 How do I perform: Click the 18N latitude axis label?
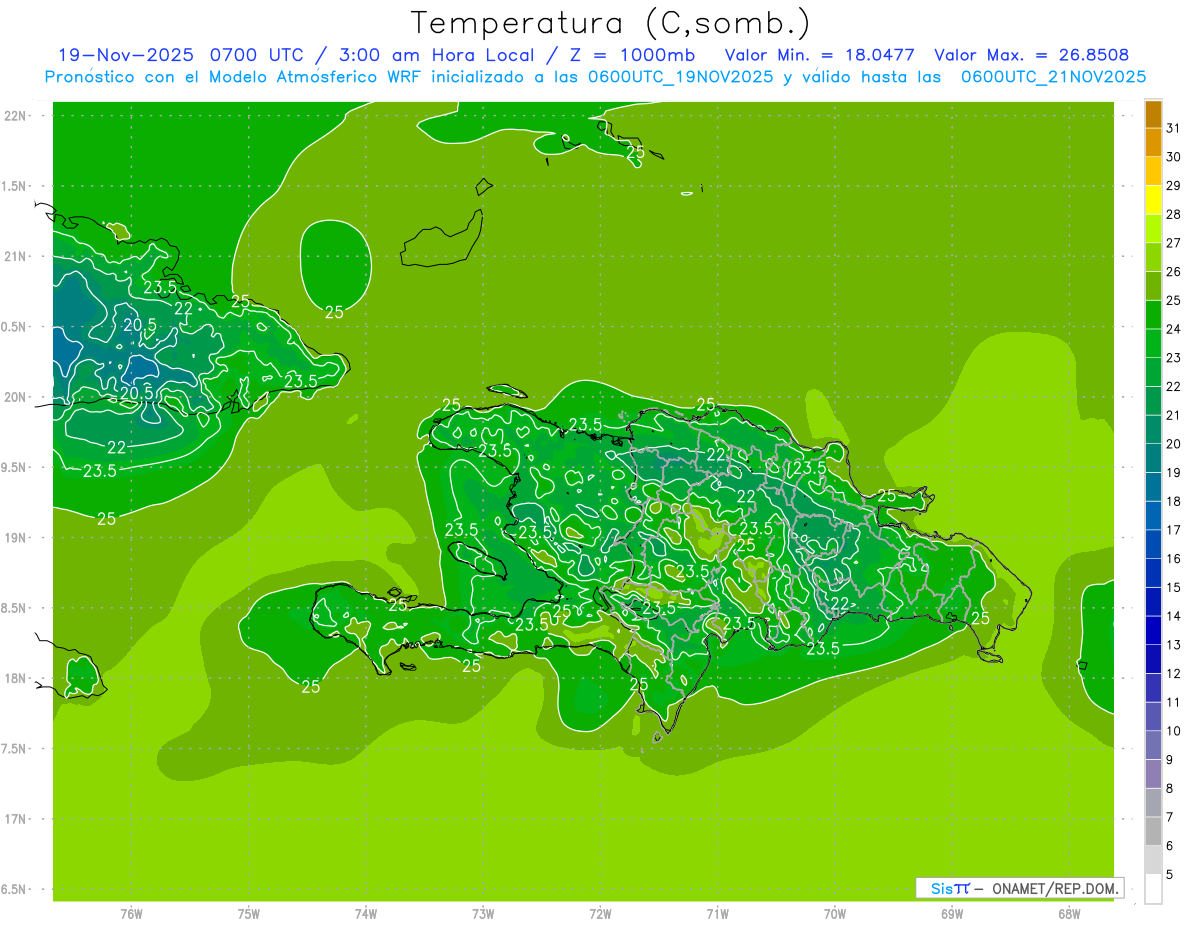coord(16,678)
